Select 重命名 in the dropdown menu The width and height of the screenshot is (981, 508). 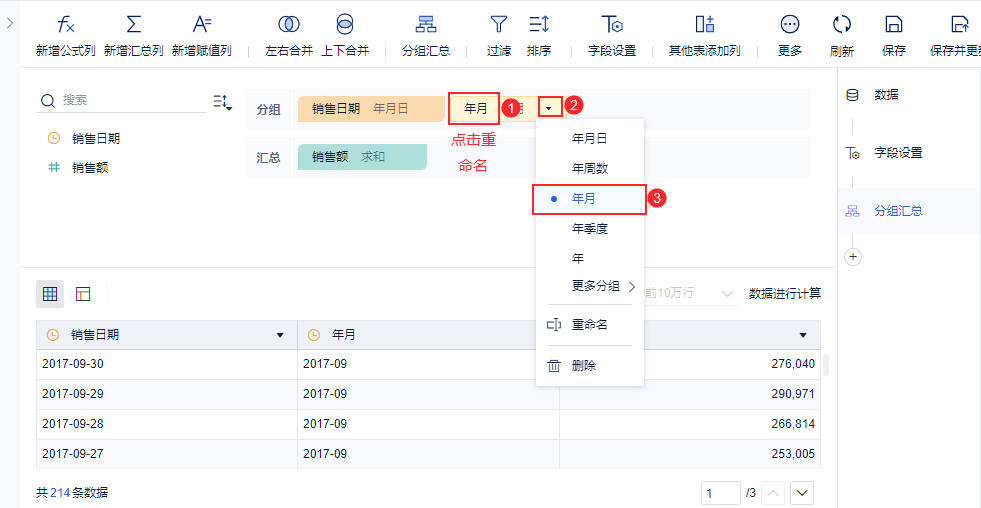click(589, 325)
